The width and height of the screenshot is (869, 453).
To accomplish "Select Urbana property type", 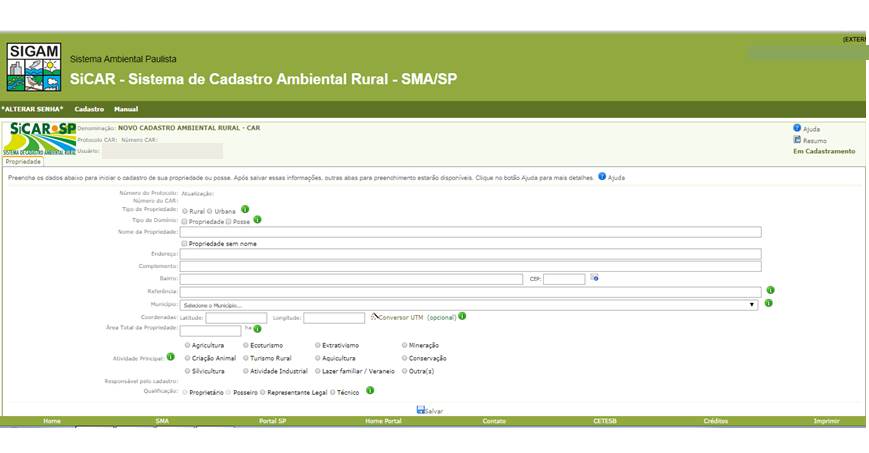I will click(209, 211).
